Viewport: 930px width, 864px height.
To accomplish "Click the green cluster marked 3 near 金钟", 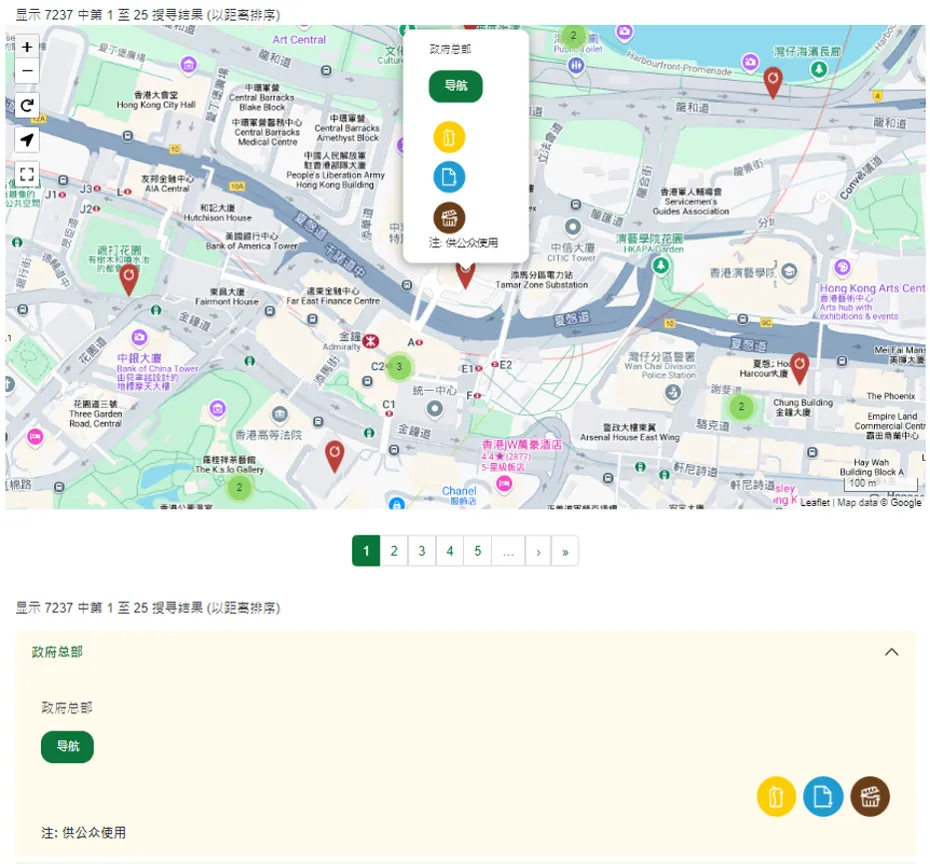I will pyautogui.click(x=398, y=368).
